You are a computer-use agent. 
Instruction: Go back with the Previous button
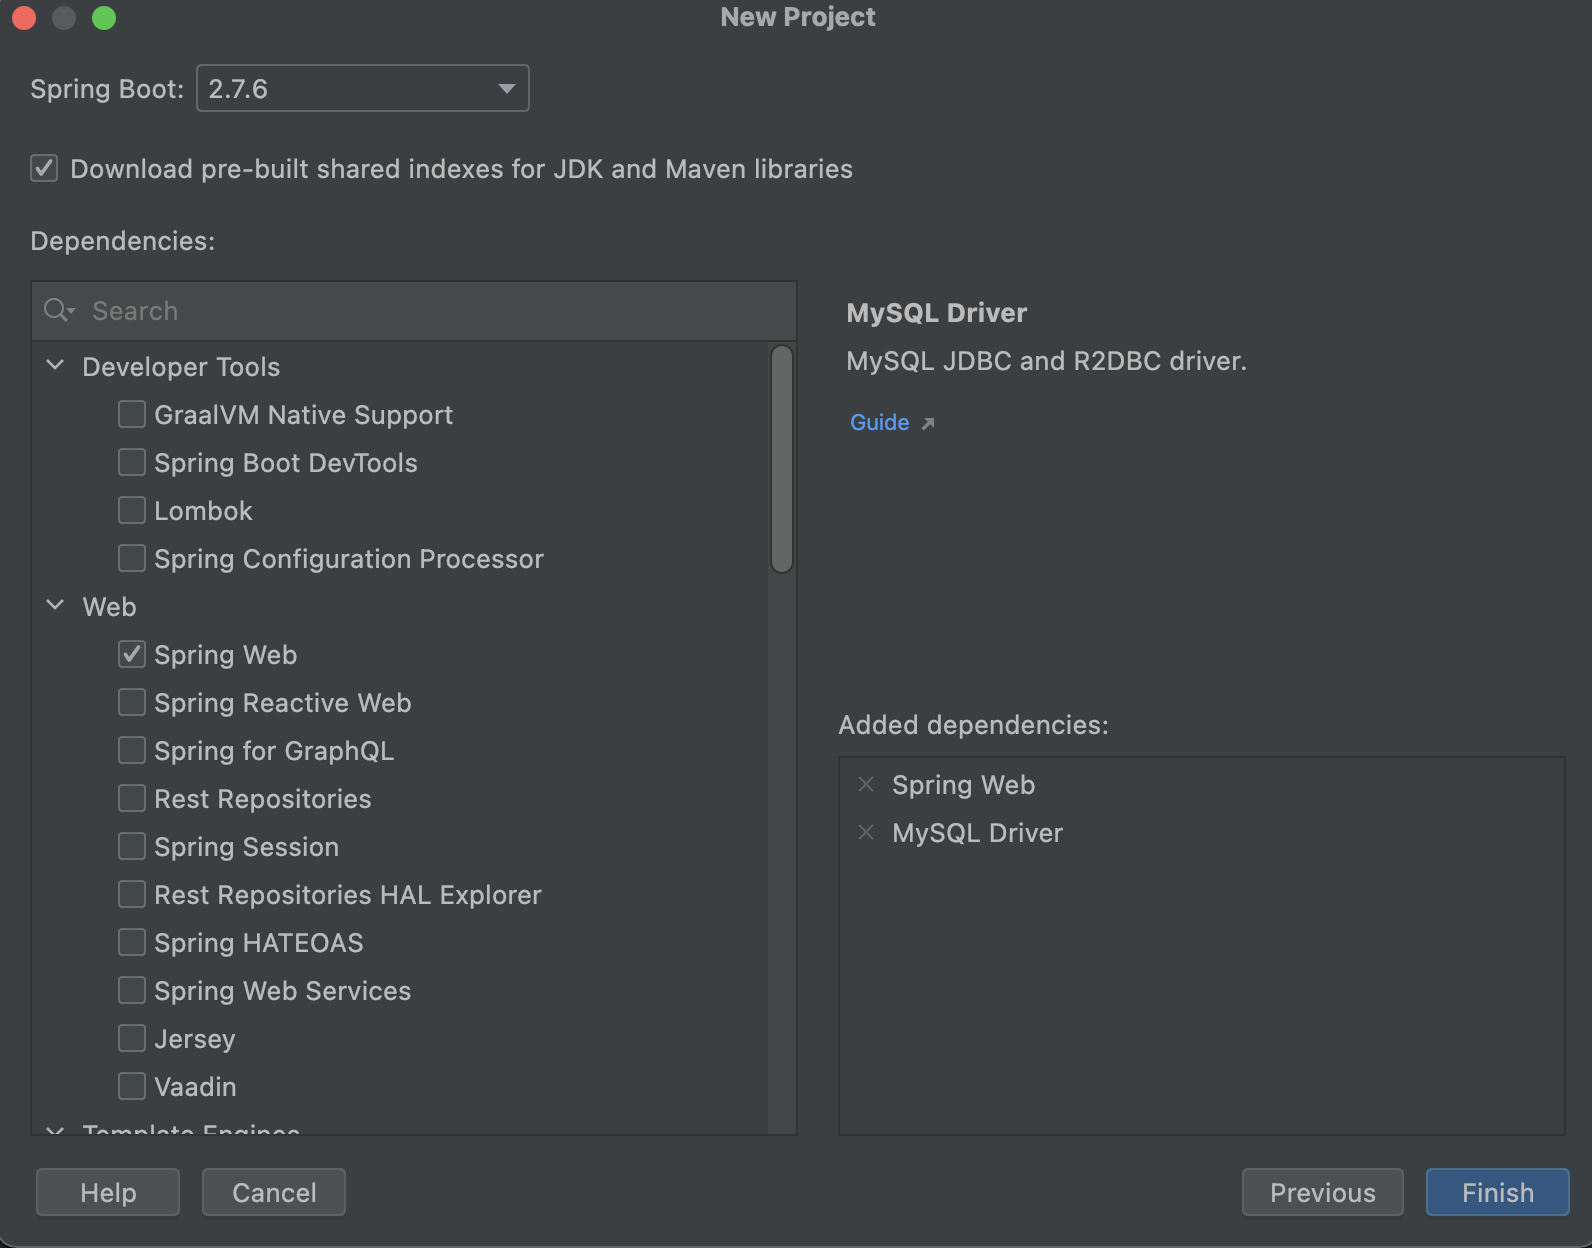coord(1322,1192)
